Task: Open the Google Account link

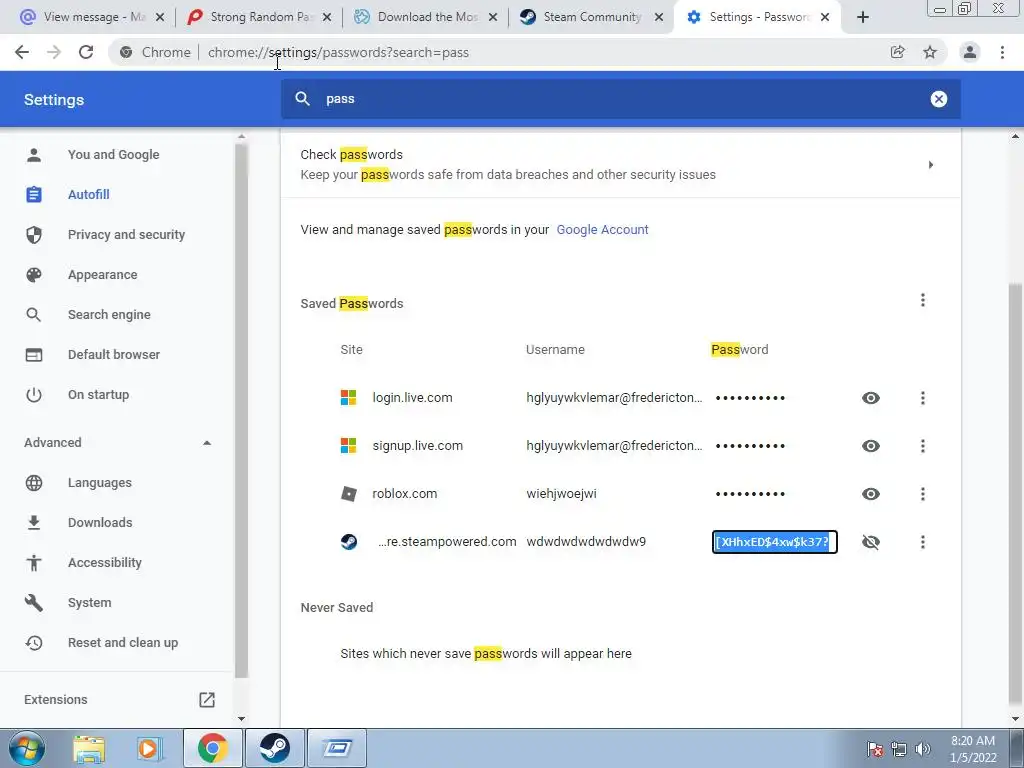Action: click(x=602, y=230)
